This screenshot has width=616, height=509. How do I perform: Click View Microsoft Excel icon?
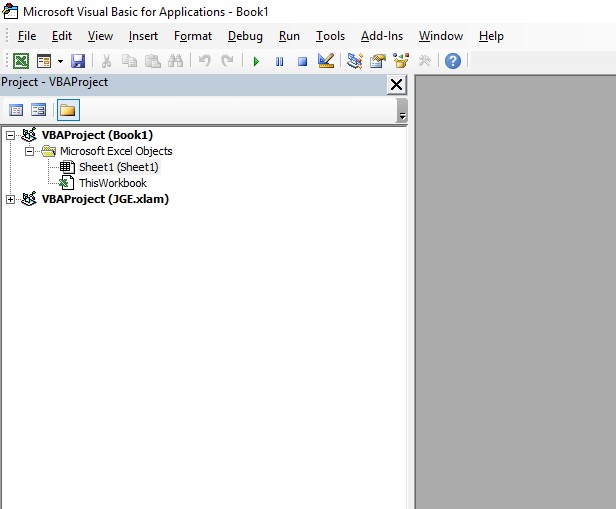pyautogui.click(x=21, y=61)
